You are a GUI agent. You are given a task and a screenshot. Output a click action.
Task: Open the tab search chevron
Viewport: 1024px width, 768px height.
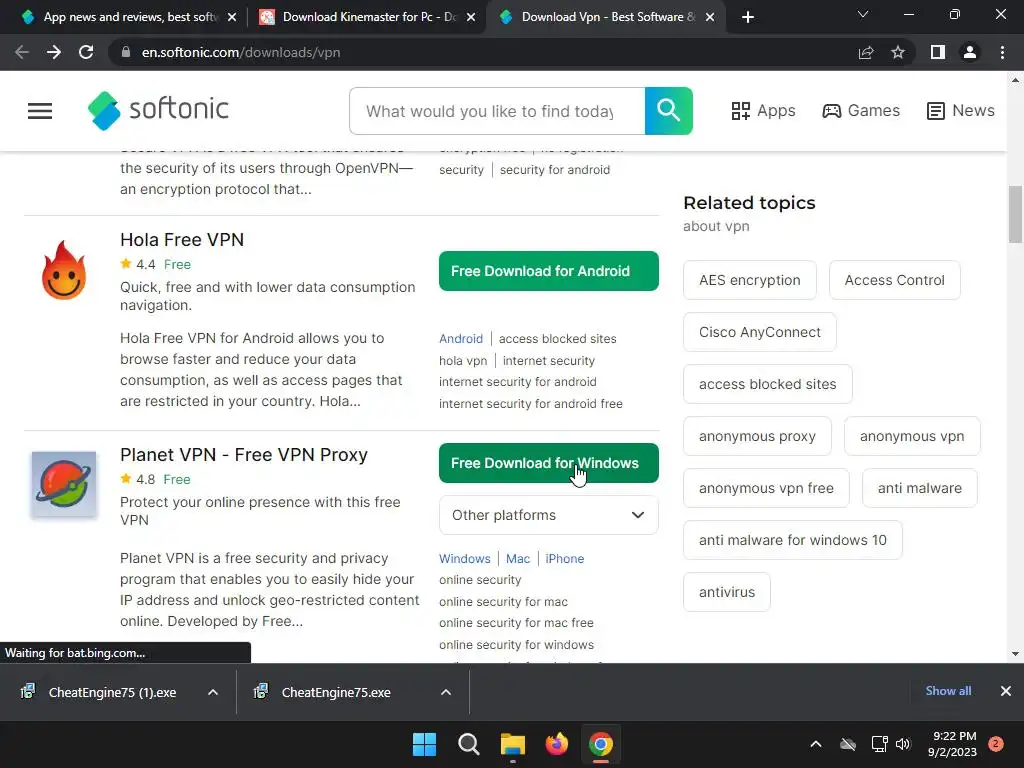click(x=863, y=14)
